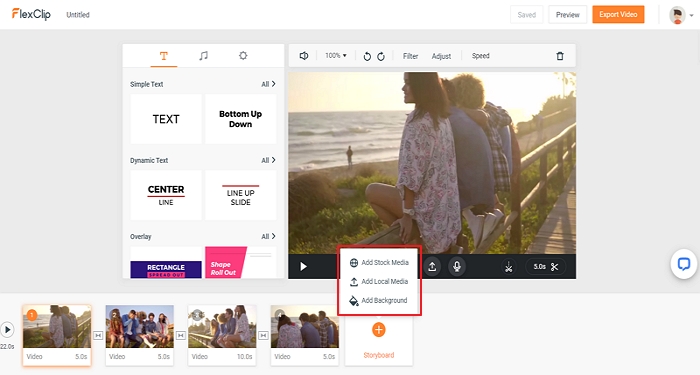
Task: Open the Text tab in side panel
Action: click(164, 56)
